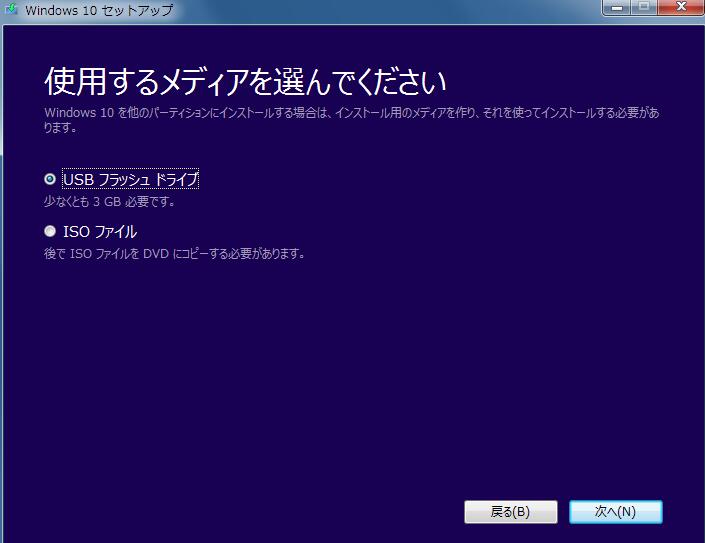Viewport: 705px width, 543px height.
Task: Minimize the Windows 10 セットアップ window
Action: (616, 8)
